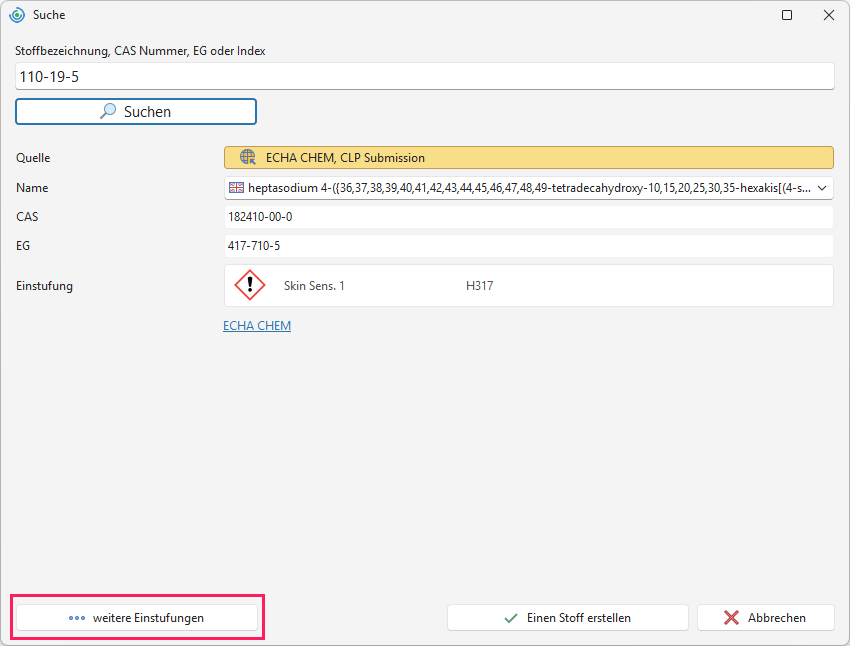
Task: Select the Skin Sens. 1 classification text
Action: click(314, 286)
